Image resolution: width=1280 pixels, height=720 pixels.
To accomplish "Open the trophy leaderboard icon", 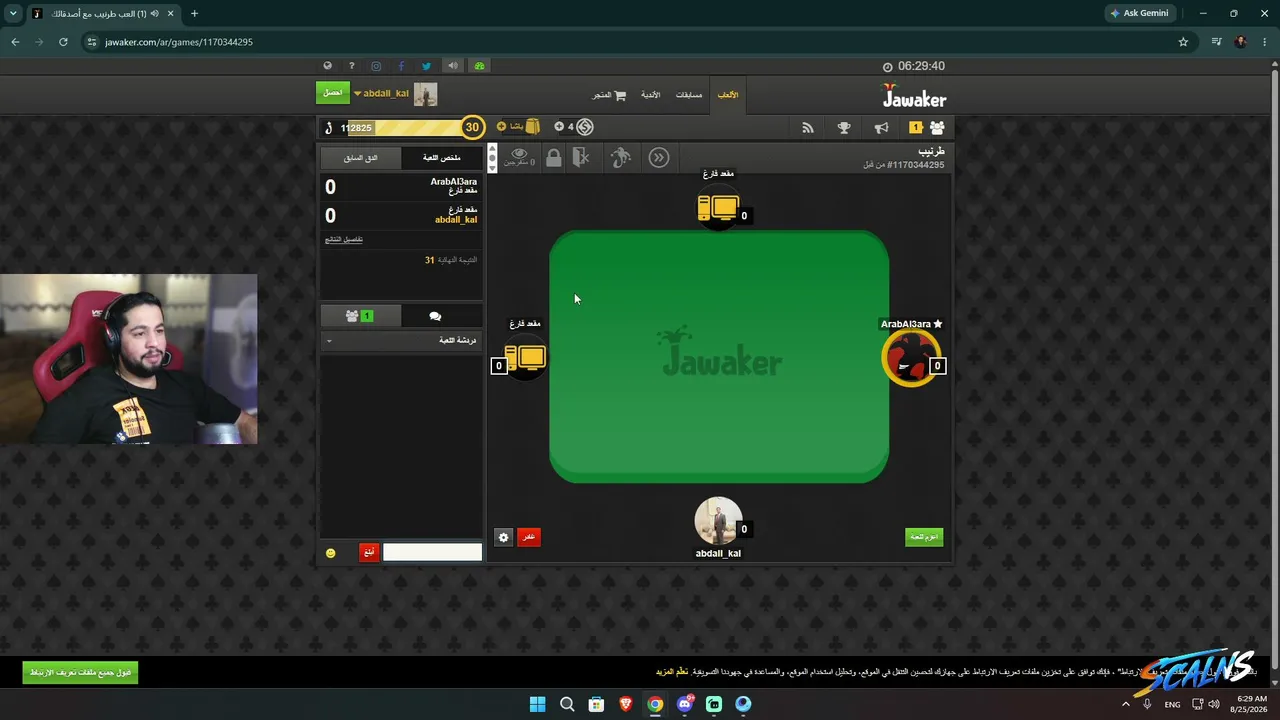I will point(844,128).
